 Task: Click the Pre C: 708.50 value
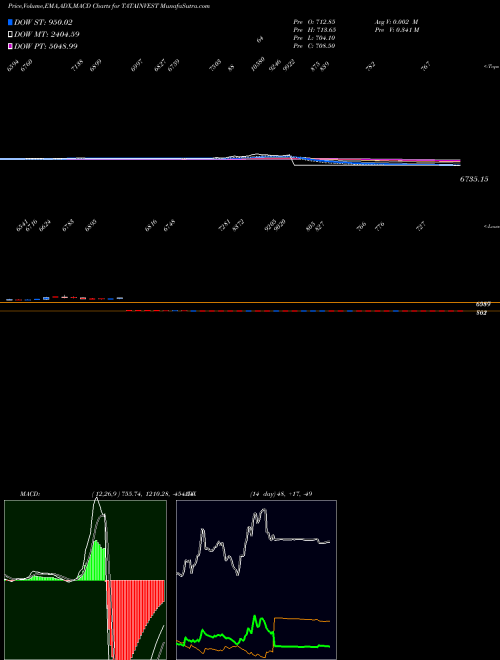(314, 45)
